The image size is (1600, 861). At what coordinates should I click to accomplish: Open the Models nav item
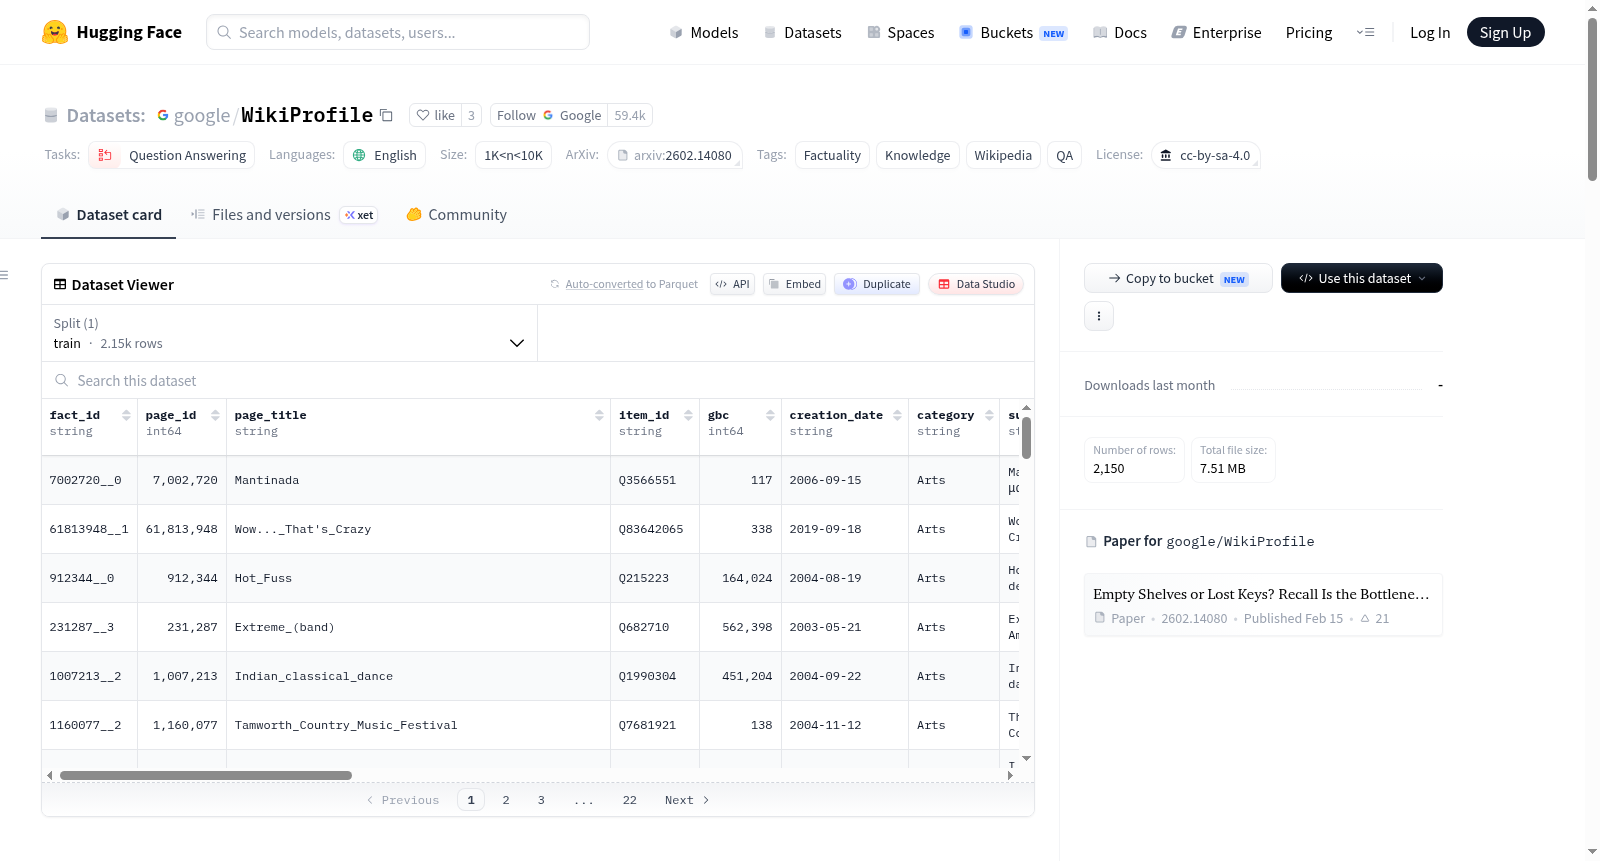pos(704,32)
